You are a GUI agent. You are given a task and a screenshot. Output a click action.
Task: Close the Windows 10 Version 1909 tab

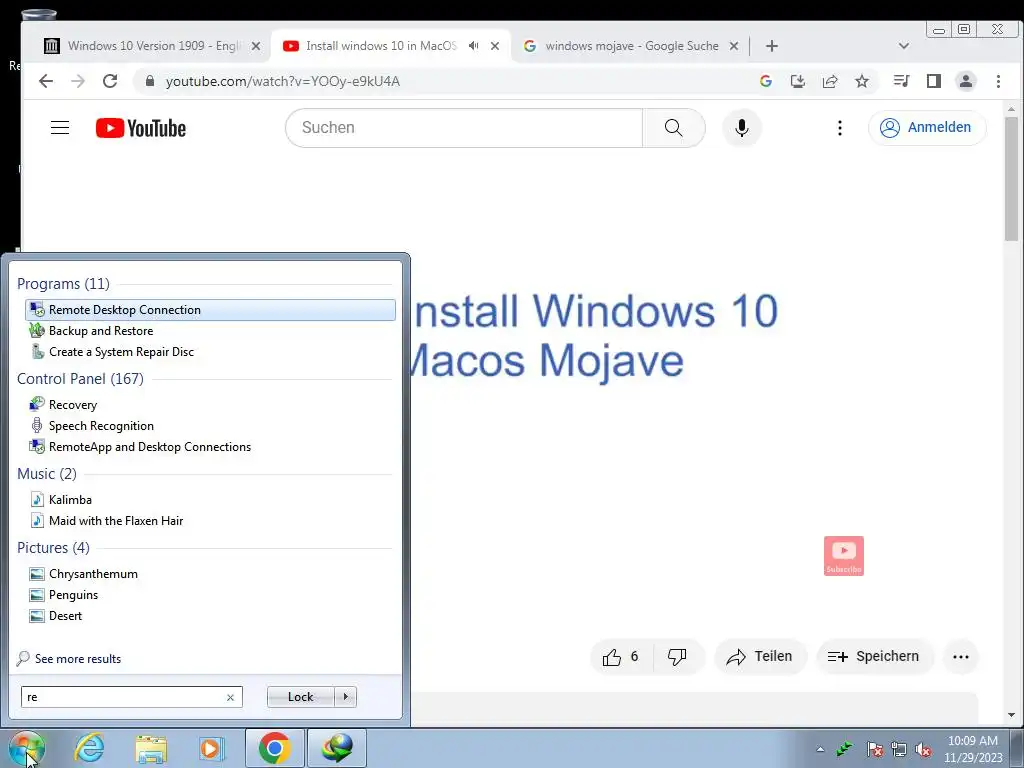point(256,46)
